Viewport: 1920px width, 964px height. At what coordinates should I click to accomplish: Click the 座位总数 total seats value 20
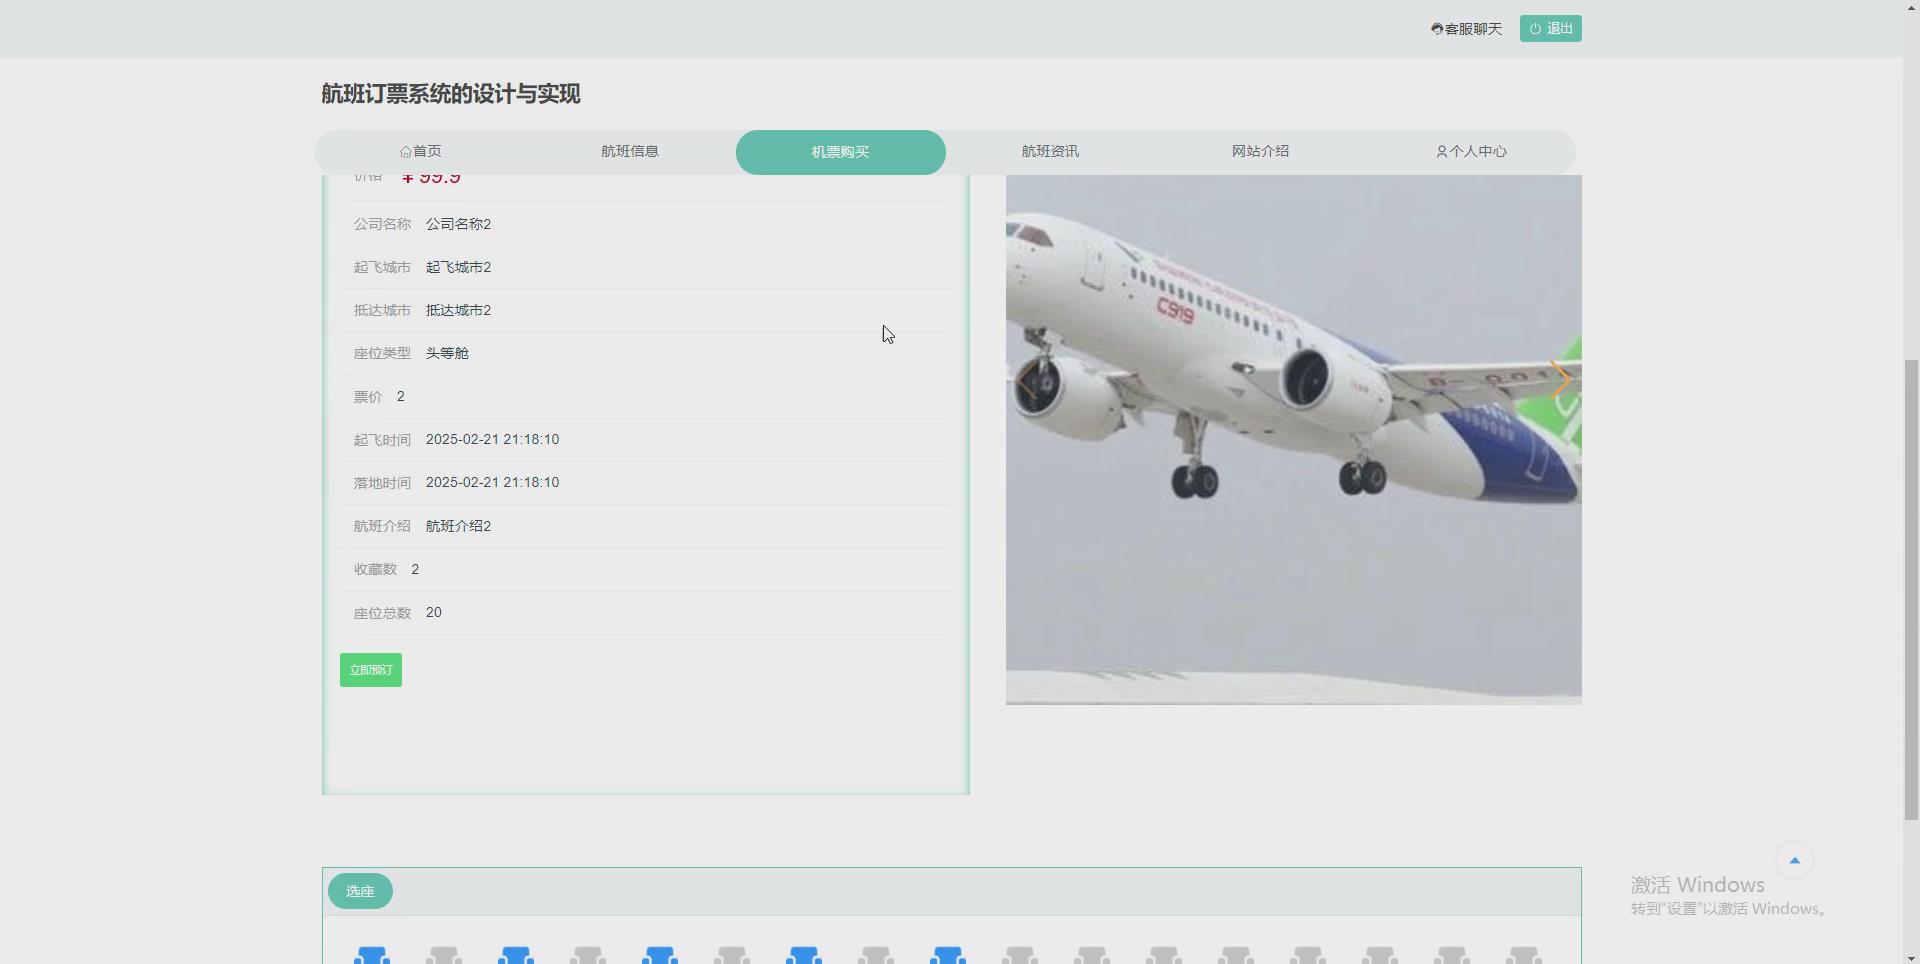coord(434,612)
